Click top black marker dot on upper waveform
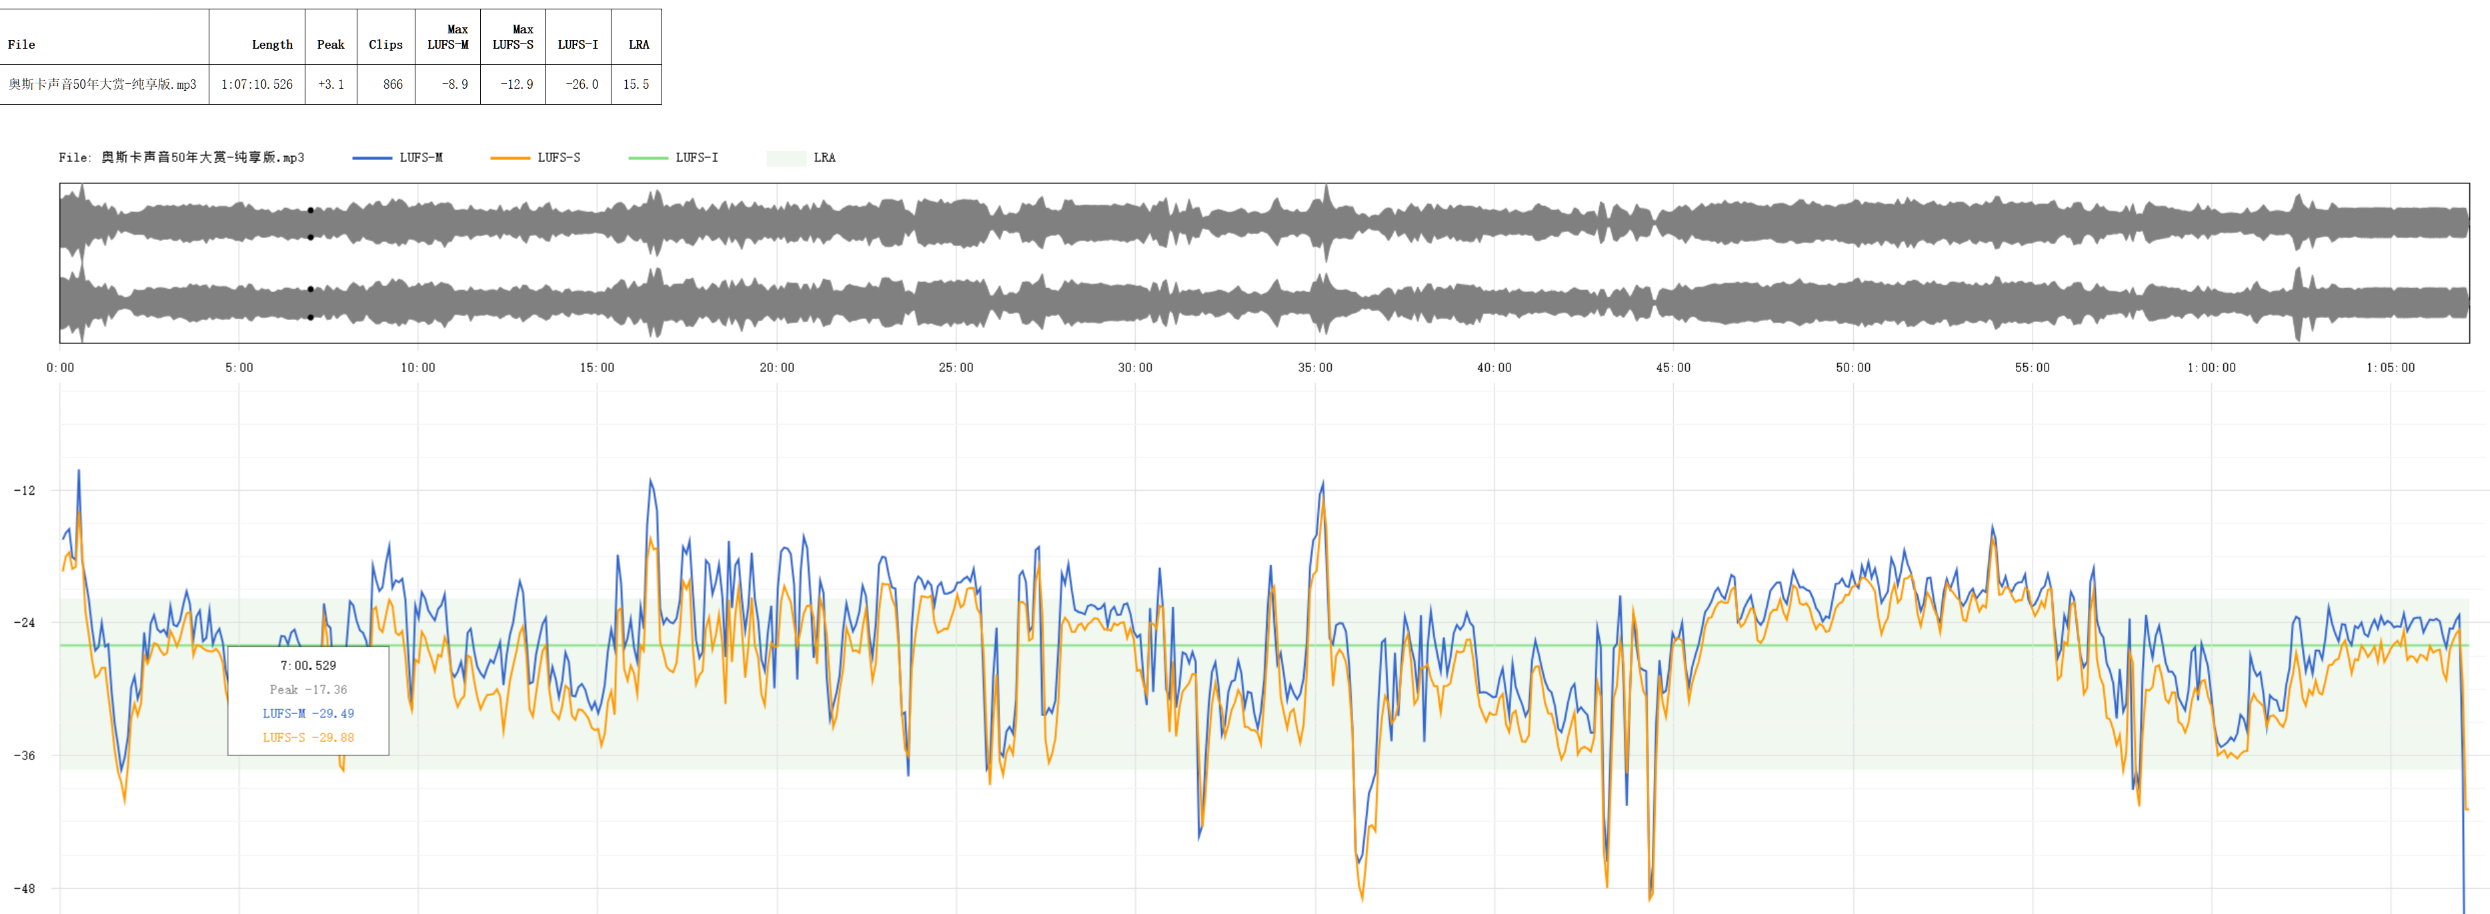Viewport: 2490px width, 914px height. pos(311,210)
